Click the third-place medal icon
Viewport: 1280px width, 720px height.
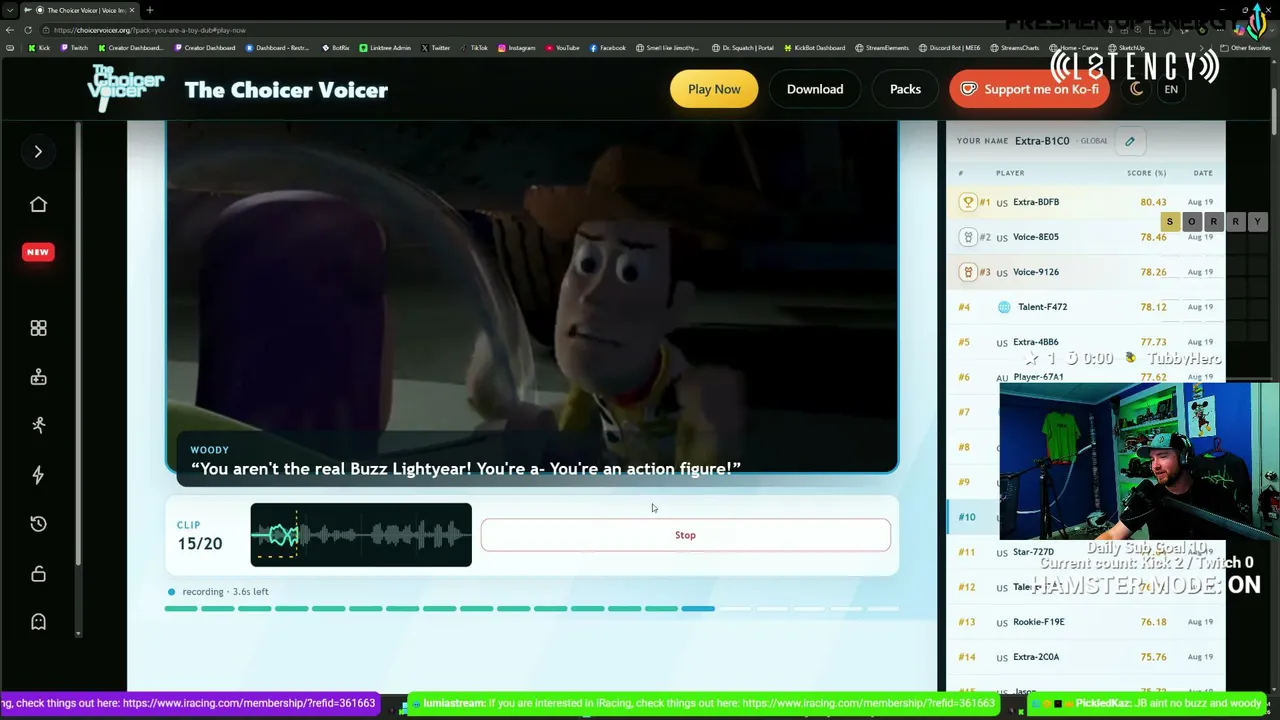pyautogui.click(x=967, y=272)
